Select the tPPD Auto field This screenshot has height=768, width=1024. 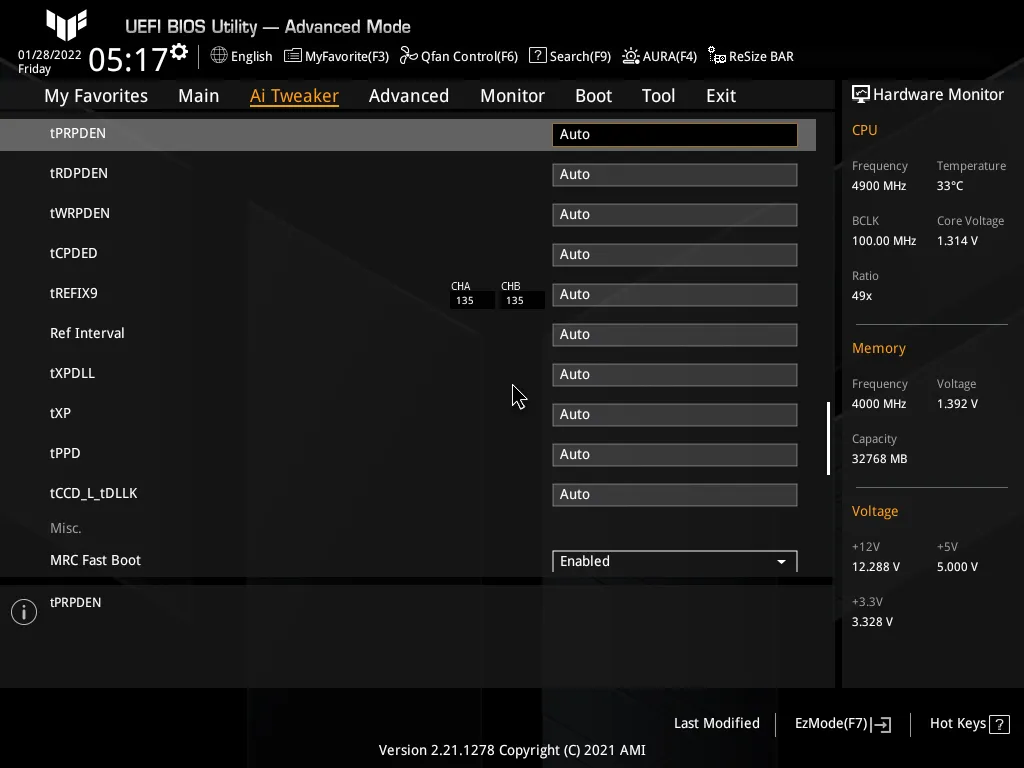tap(675, 455)
